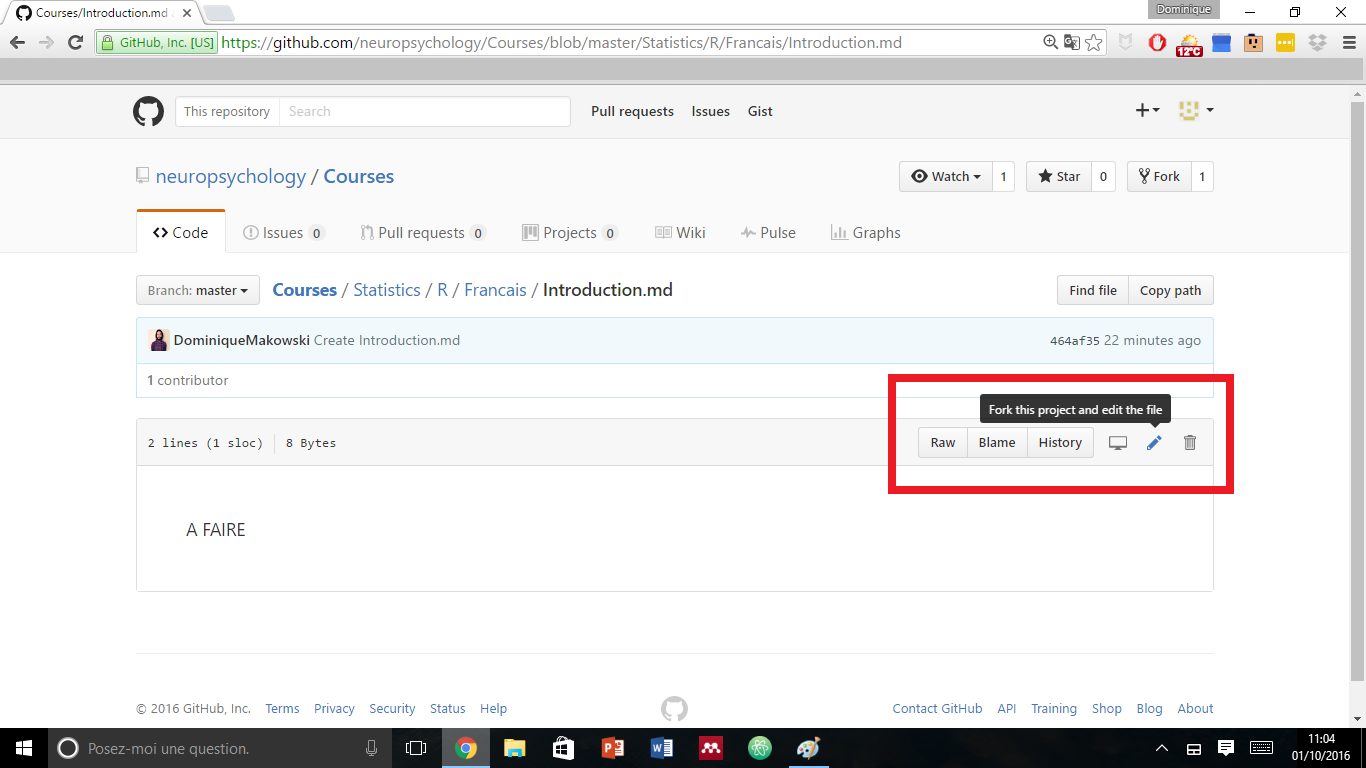Viewport: 1366px width, 768px height.
Task: Switch to the Code tab
Action: click(x=181, y=232)
